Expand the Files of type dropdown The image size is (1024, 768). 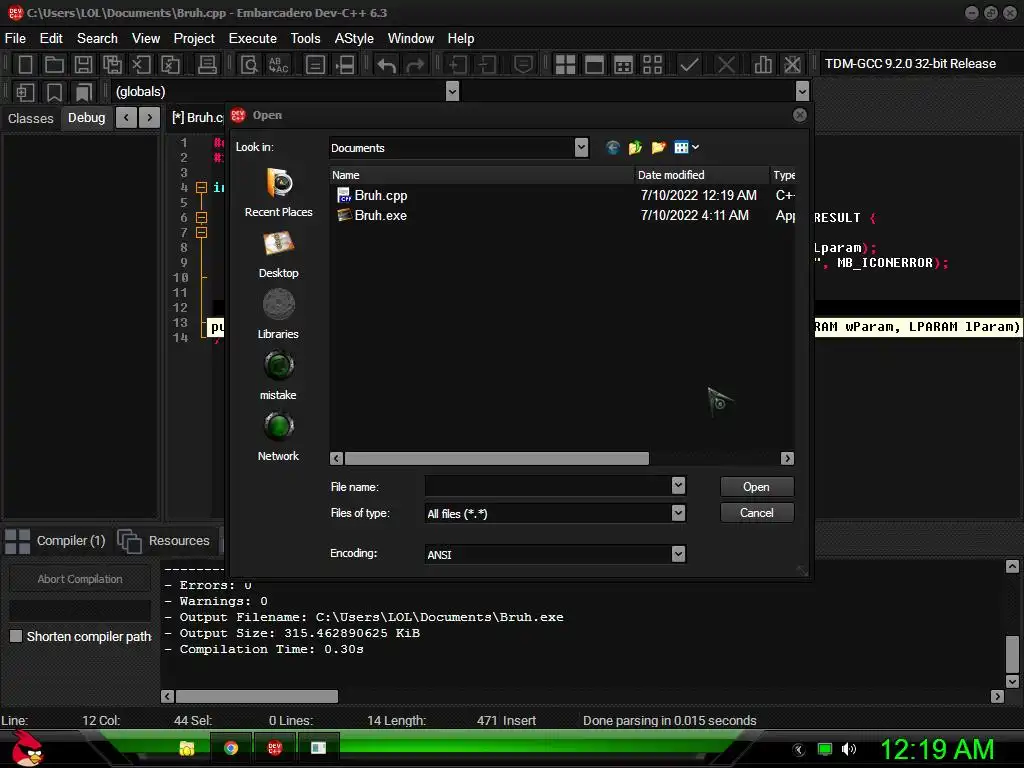click(678, 513)
